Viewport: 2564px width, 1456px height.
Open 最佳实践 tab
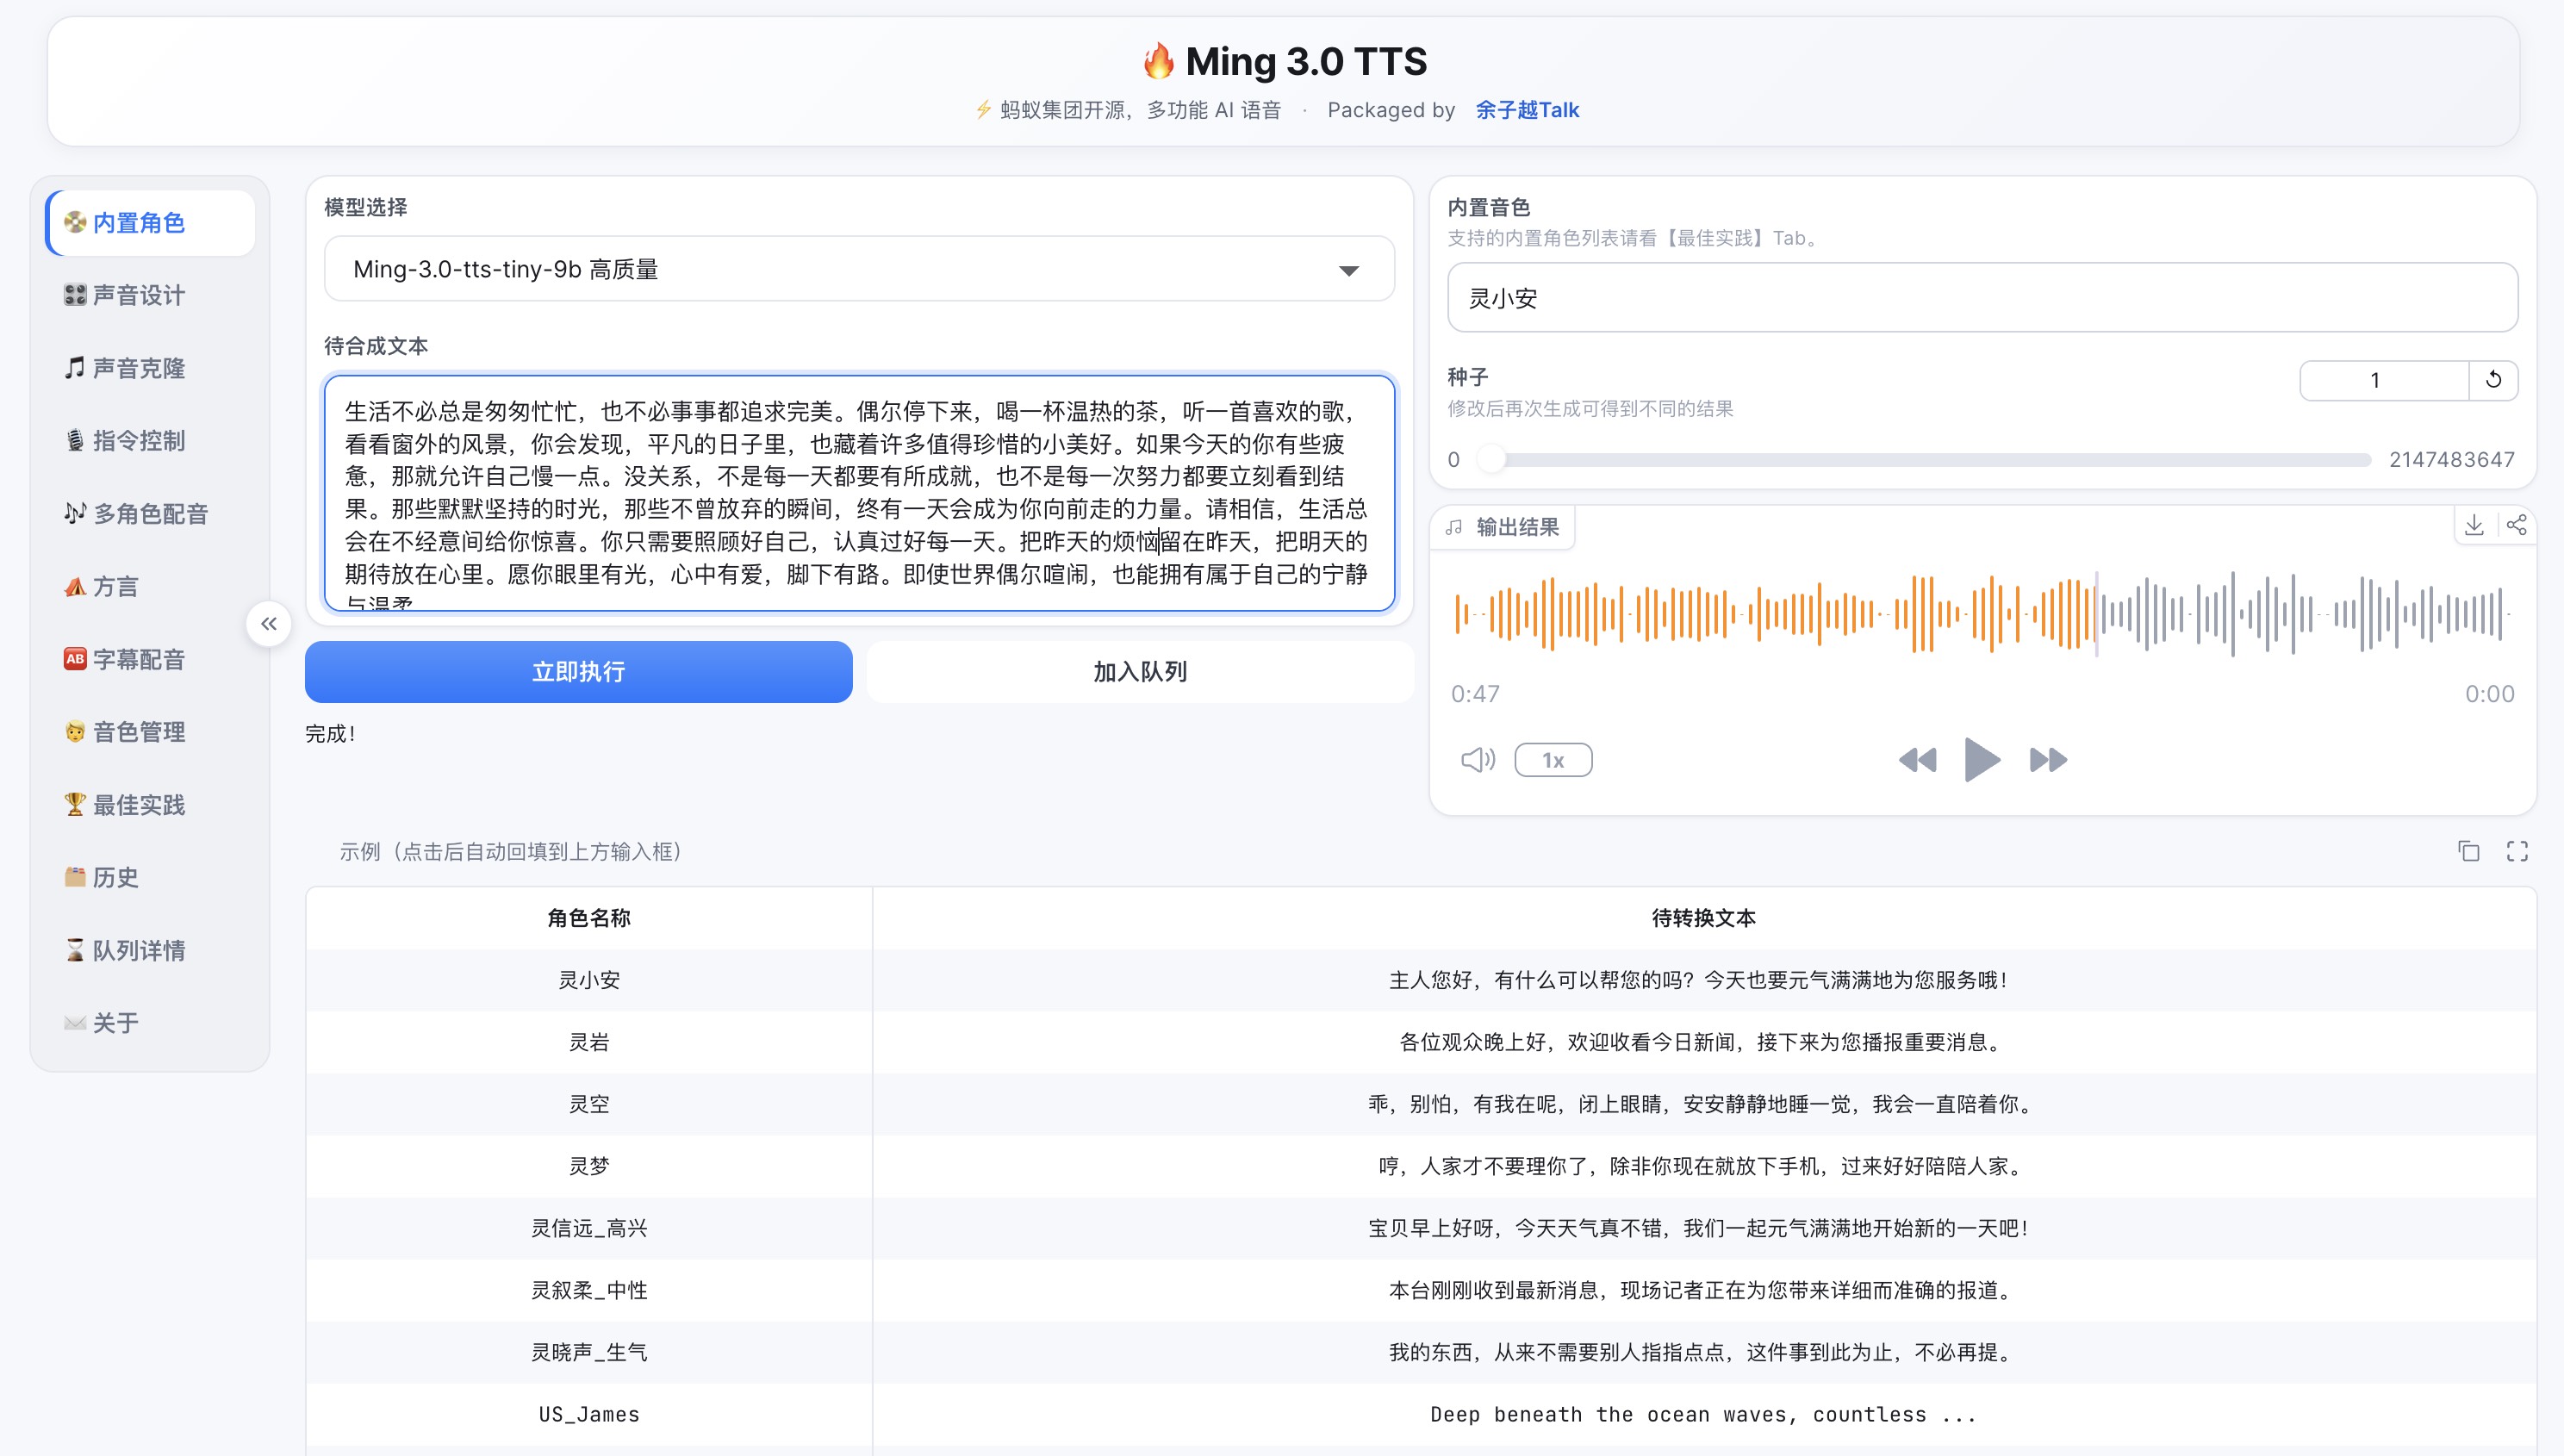point(150,805)
